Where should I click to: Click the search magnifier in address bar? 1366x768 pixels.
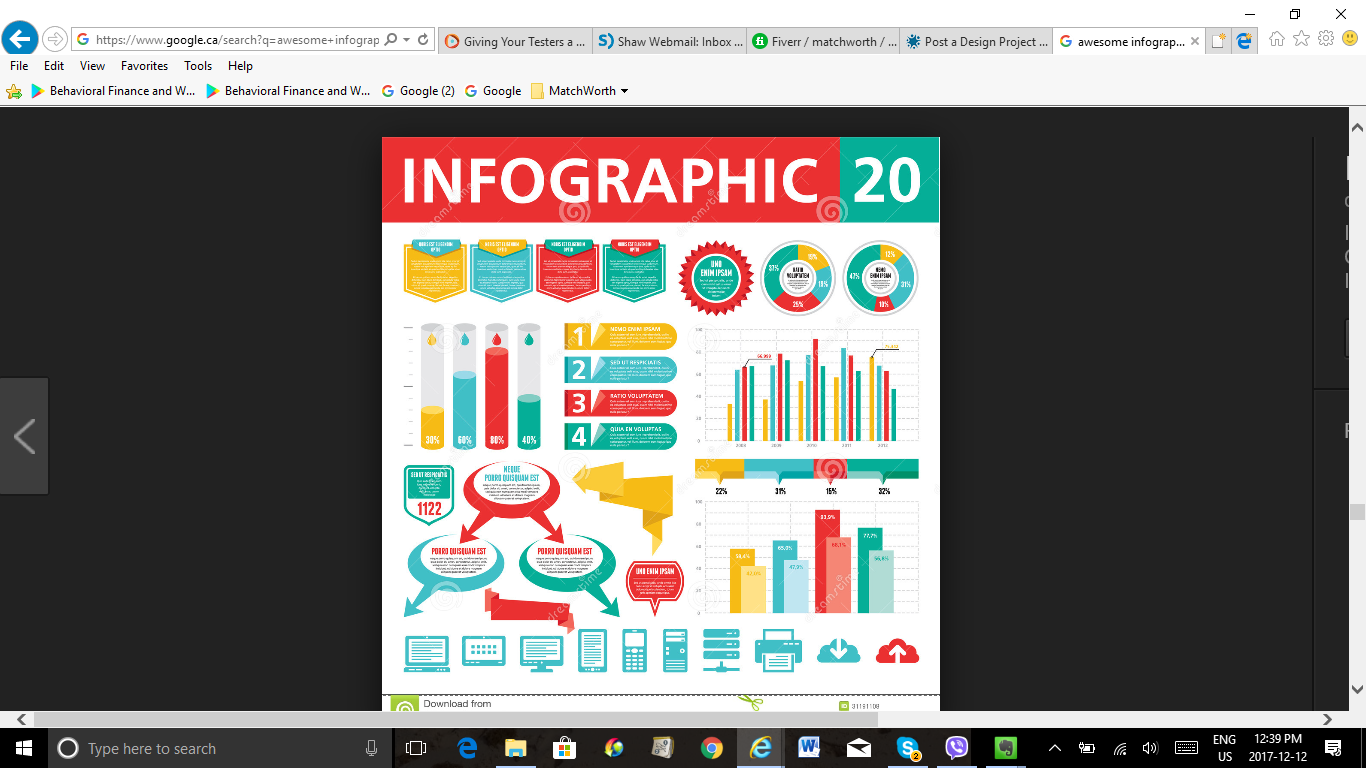click(x=391, y=40)
